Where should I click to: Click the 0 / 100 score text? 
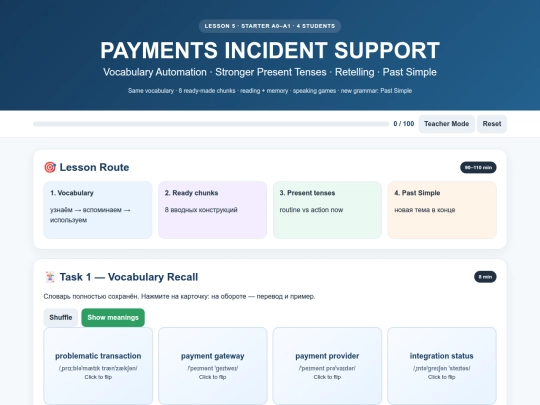[x=404, y=124]
